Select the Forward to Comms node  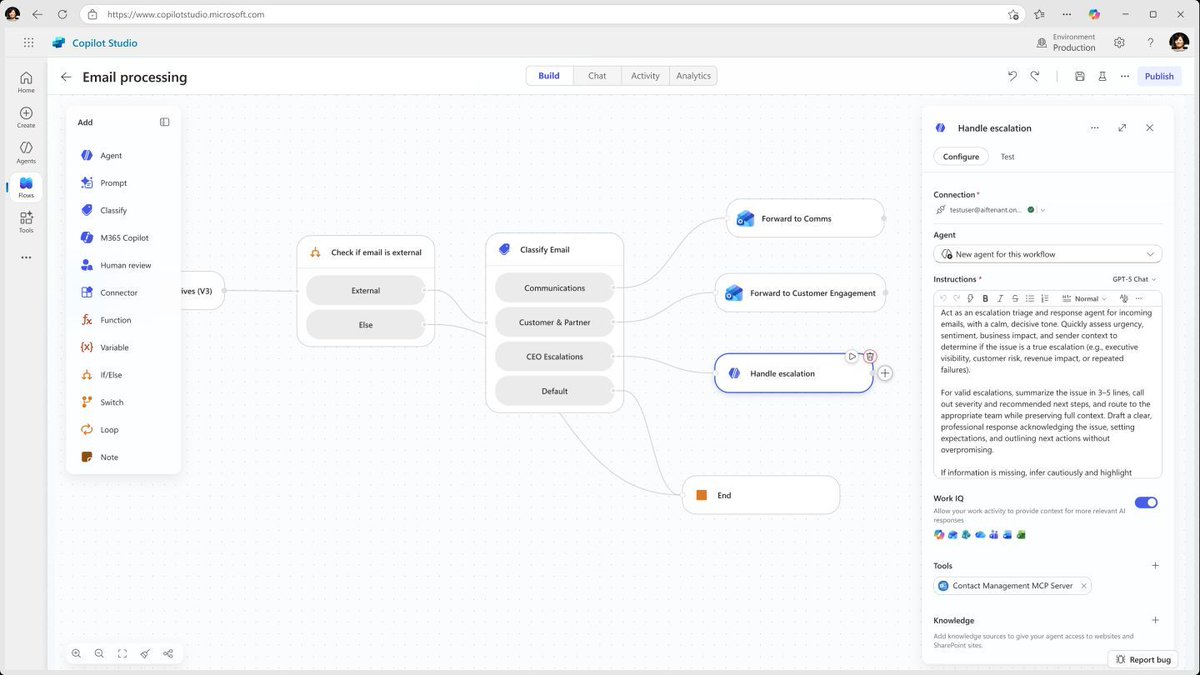805,218
